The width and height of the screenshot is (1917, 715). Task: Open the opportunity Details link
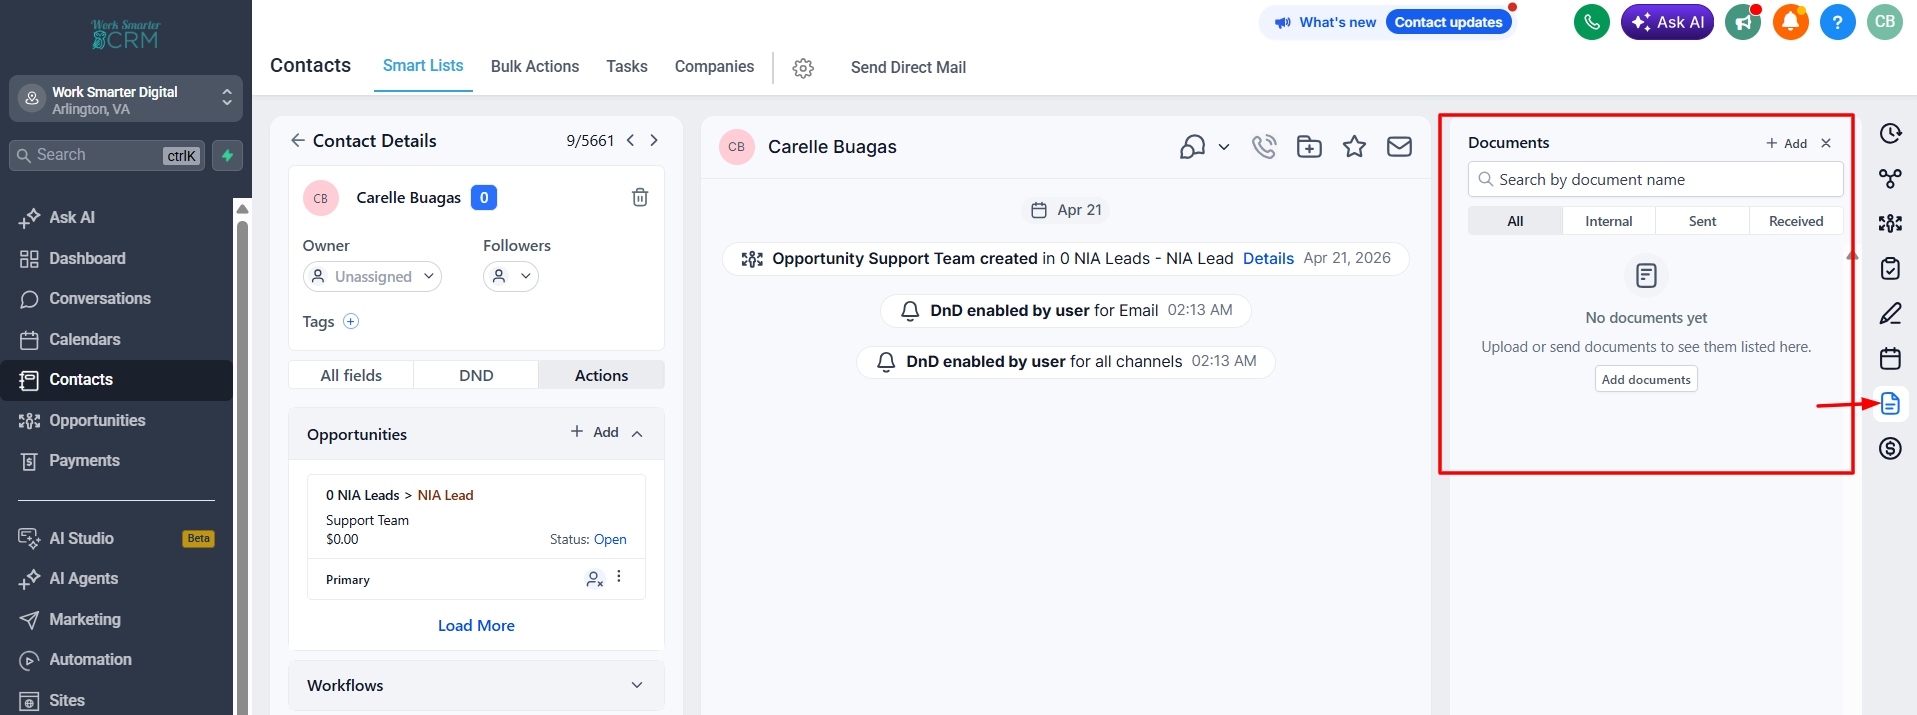click(x=1268, y=258)
